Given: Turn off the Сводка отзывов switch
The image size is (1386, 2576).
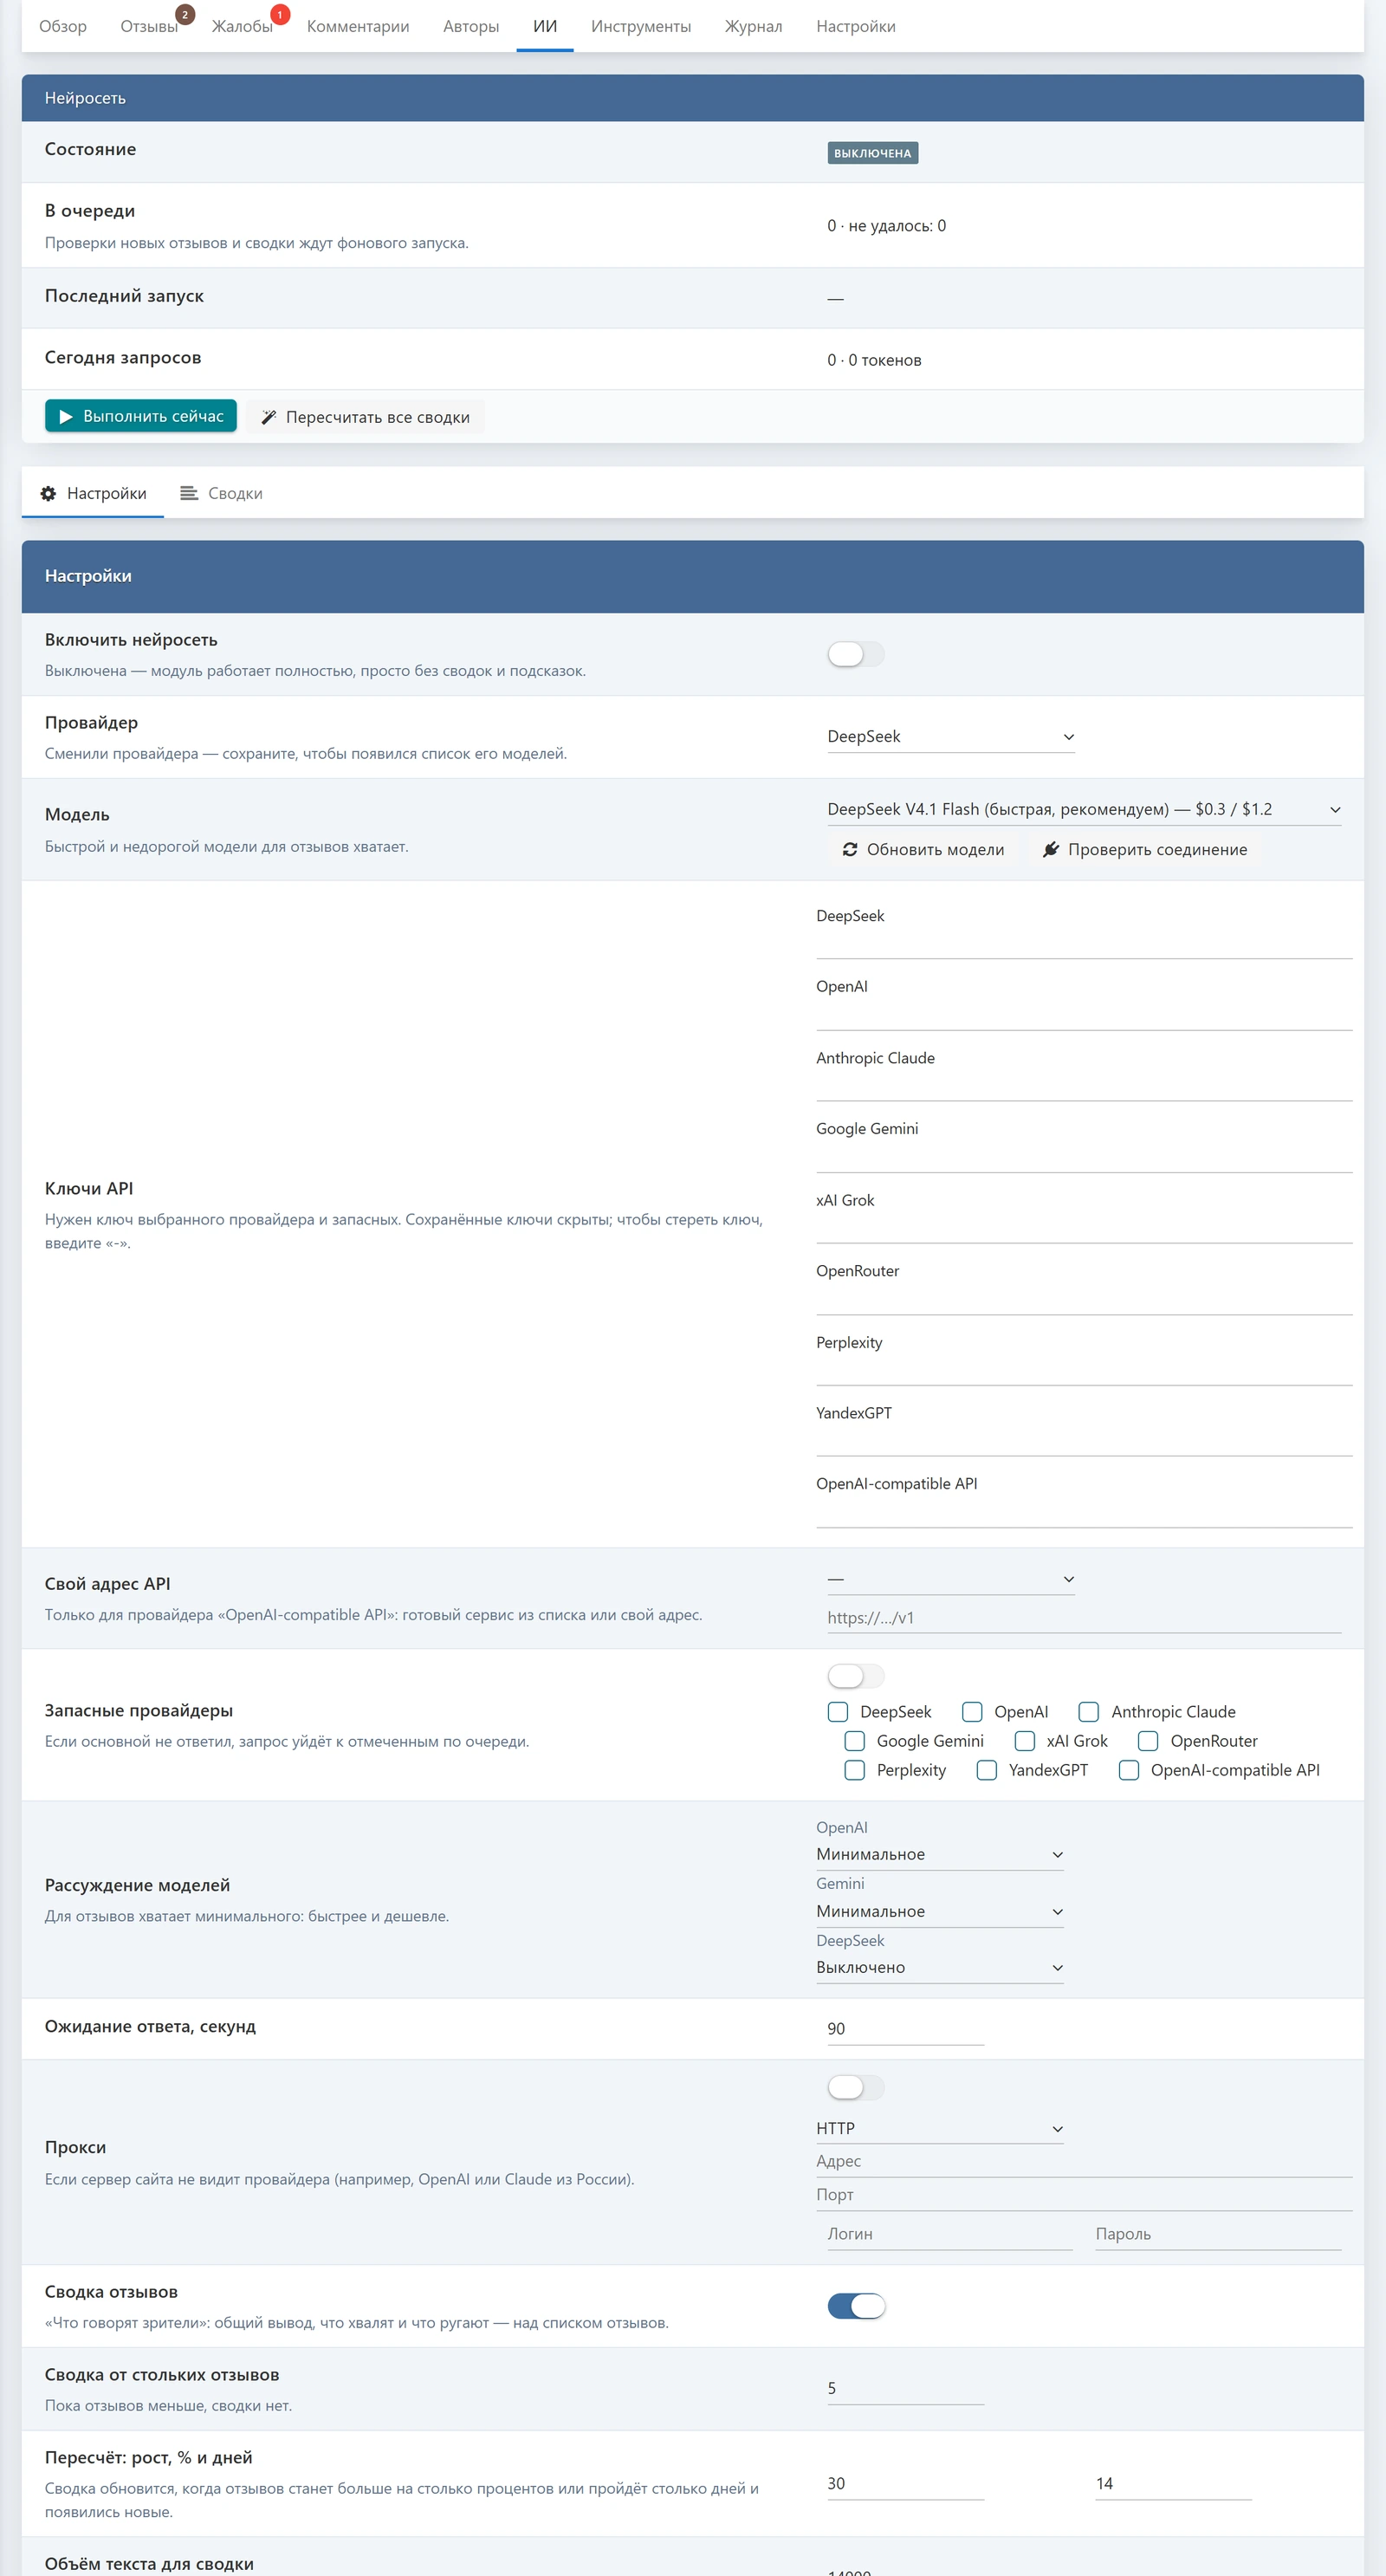Looking at the screenshot, I should [856, 2306].
